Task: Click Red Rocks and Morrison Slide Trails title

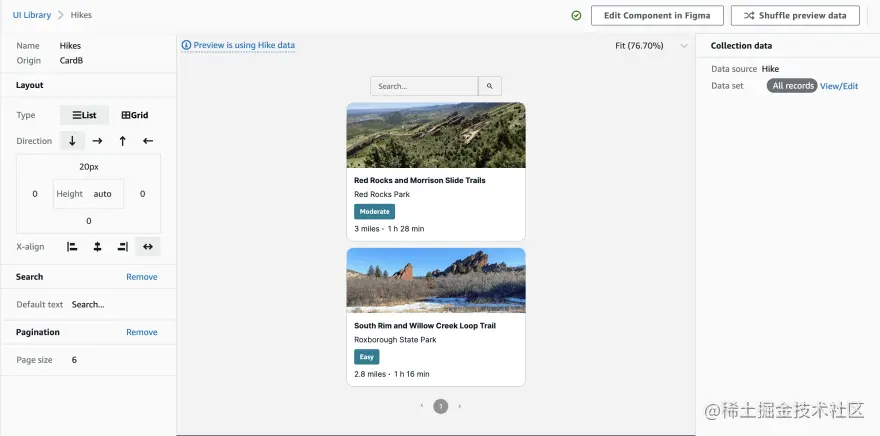Action: coord(420,180)
